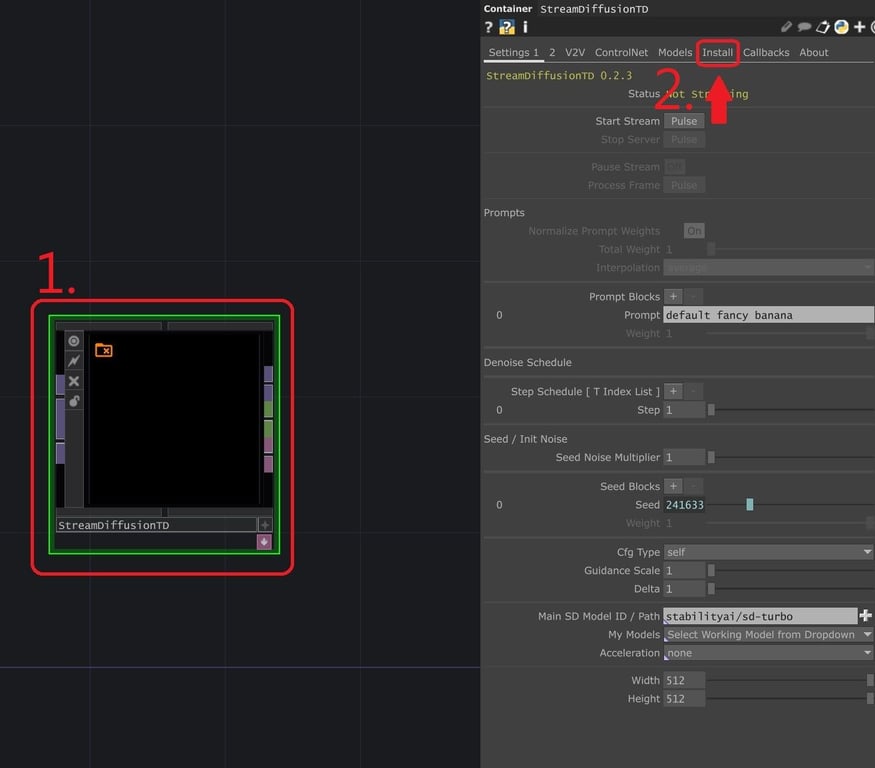Open the Cfg Type dropdown
Image resolution: width=875 pixels, height=768 pixels.
(768, 552)
